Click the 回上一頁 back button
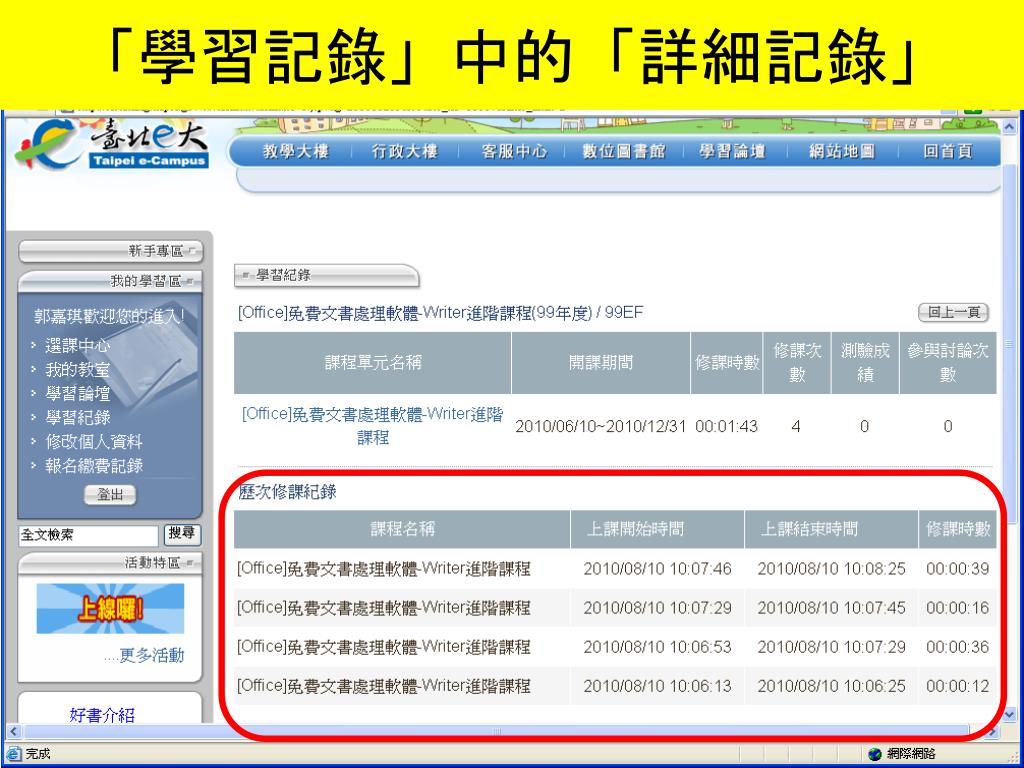1024x768 pixels. [953, 313]
